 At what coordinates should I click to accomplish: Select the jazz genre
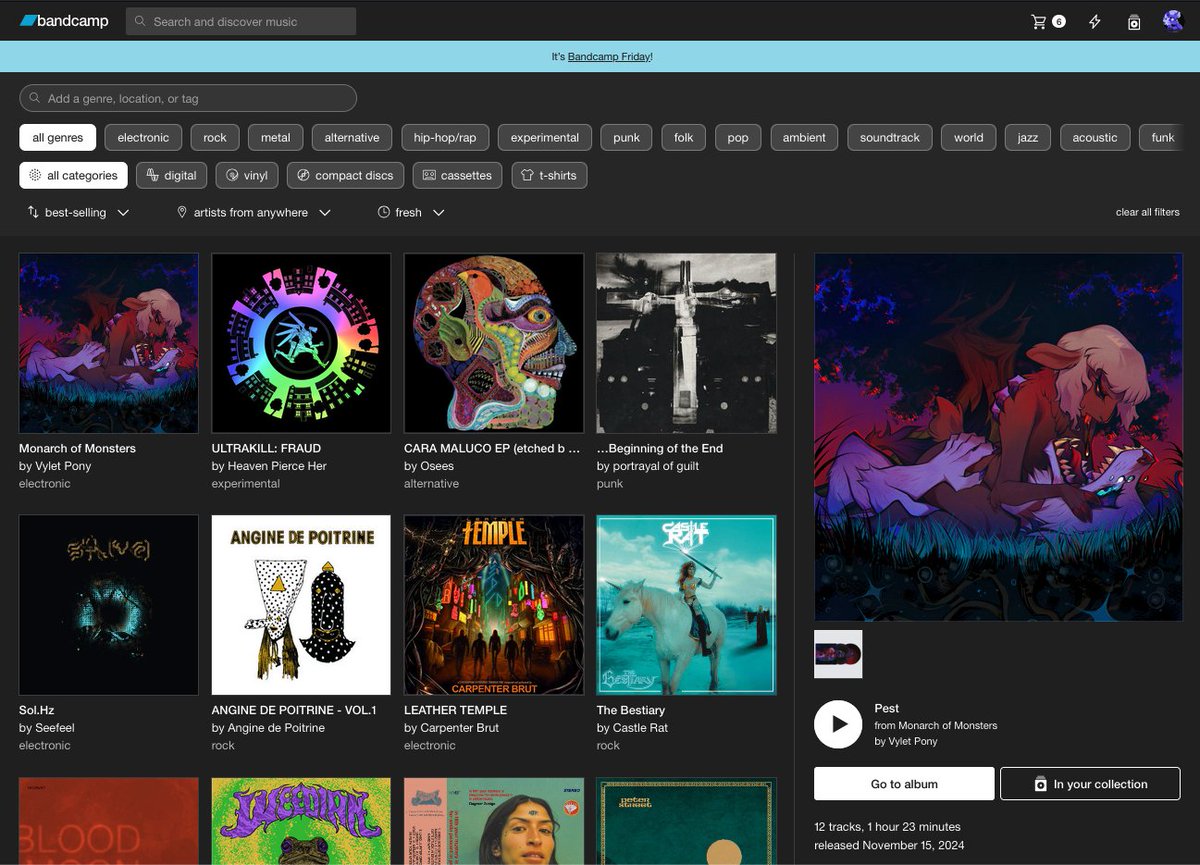point(1028,137)
